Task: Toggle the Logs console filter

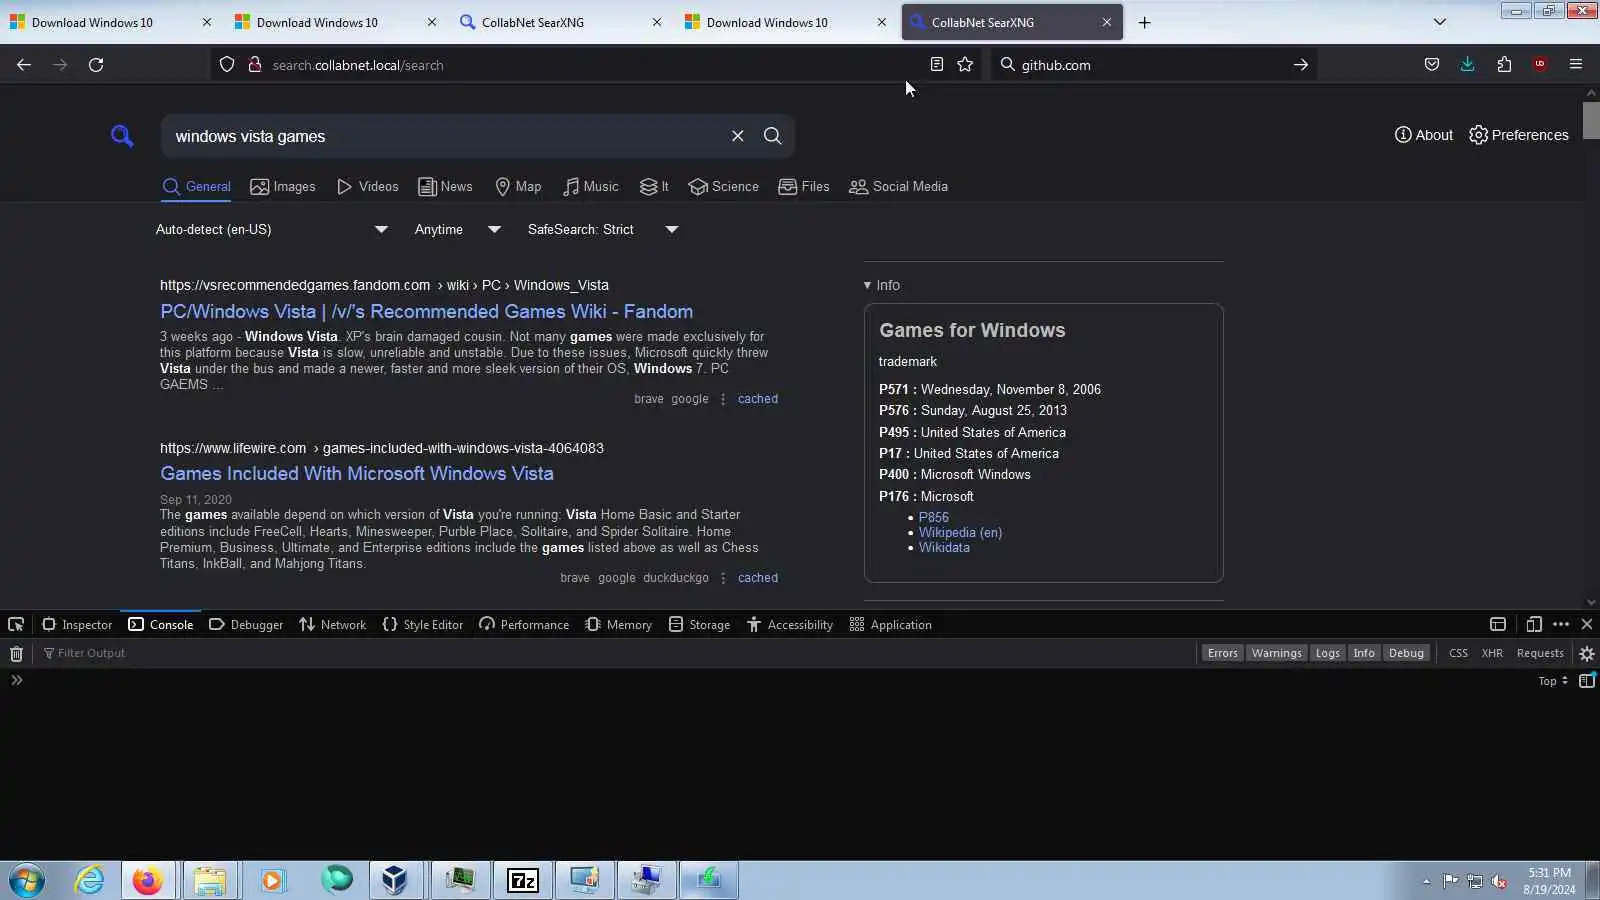Action: click(x=1328, y=654)
